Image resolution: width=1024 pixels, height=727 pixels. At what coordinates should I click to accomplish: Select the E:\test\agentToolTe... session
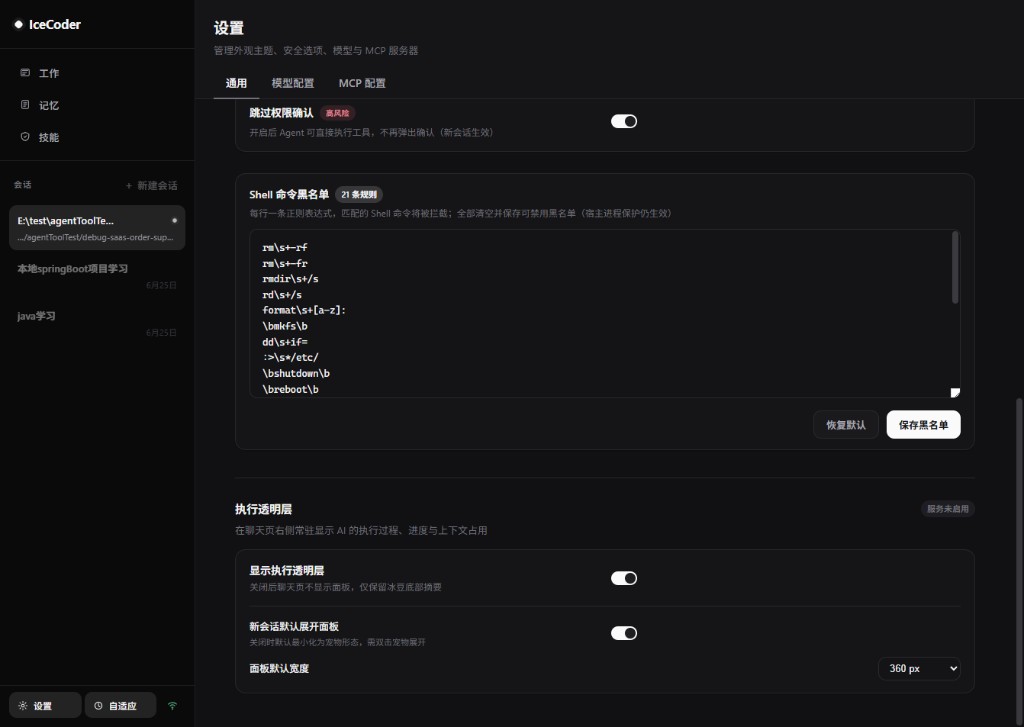click(x=97, y=227)
